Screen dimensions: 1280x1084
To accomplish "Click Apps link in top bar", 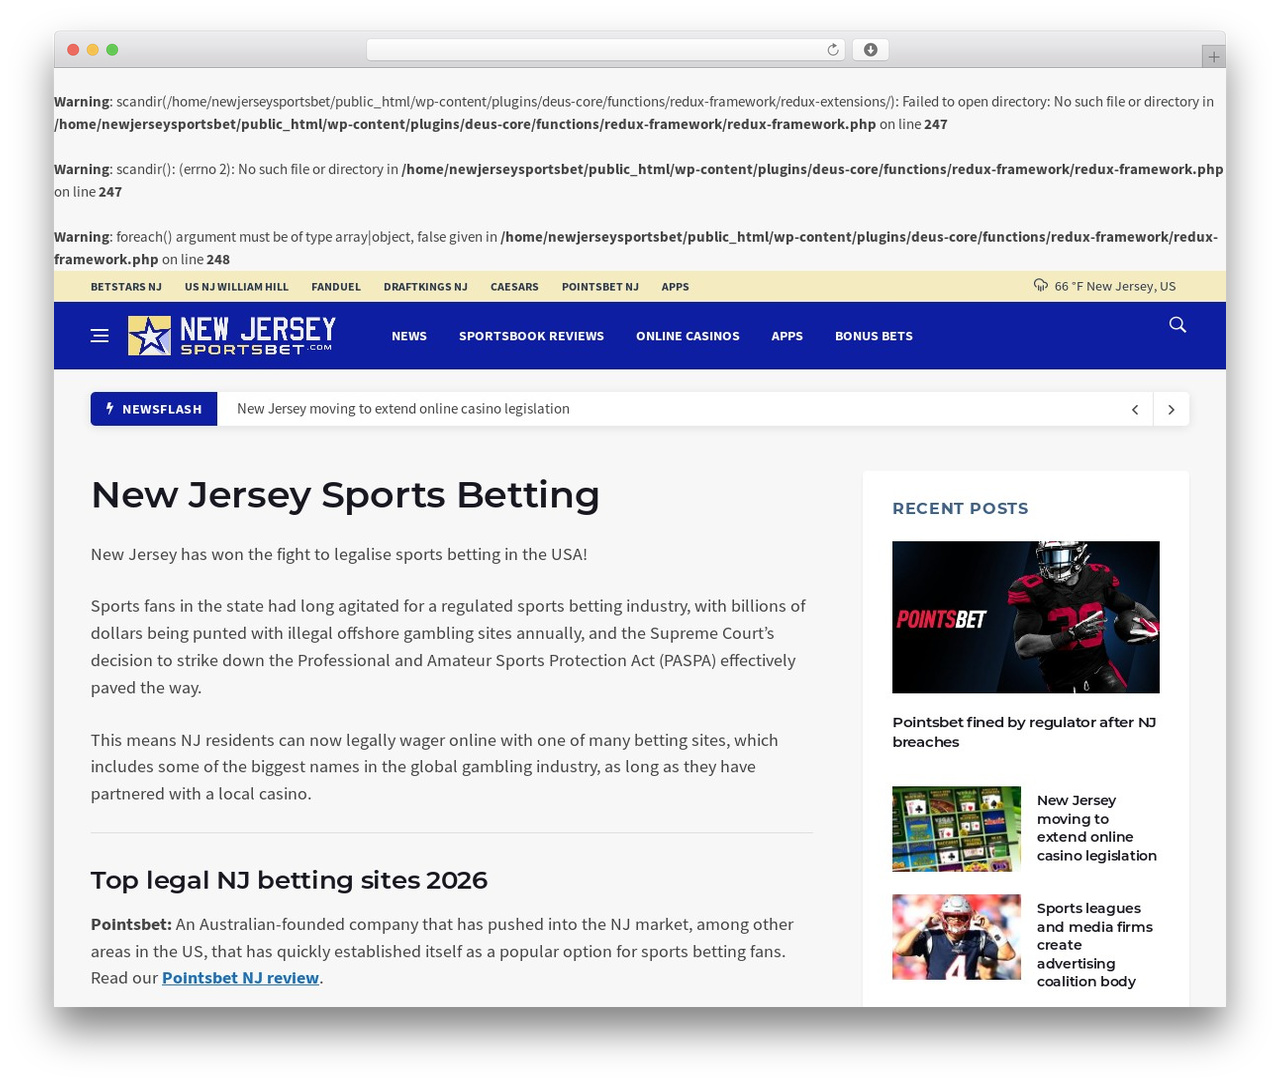I will 675,287.
